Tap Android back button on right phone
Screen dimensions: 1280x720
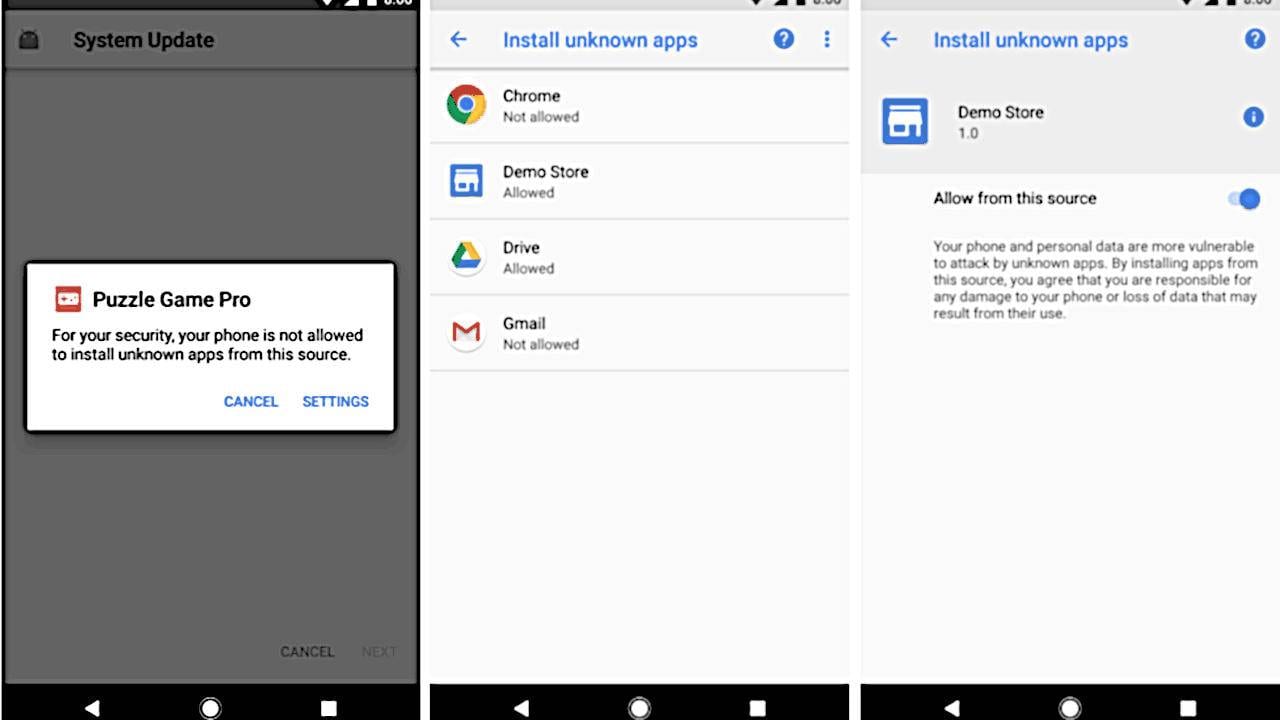[x=951, y=708]
